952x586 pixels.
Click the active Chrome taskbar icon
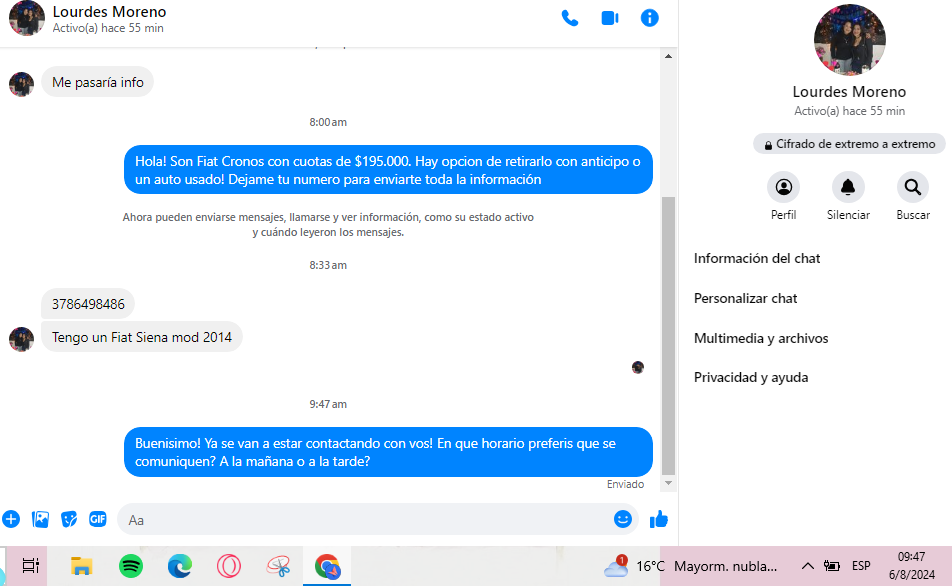click(x=327, y=567)
